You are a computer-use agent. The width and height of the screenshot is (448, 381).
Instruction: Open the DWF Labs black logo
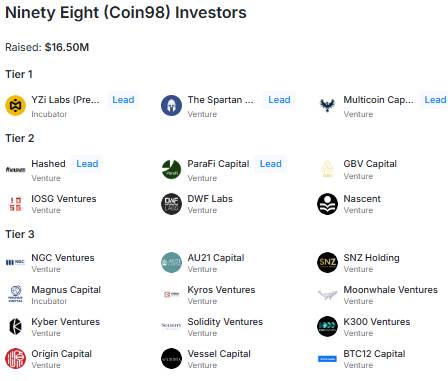[x=171, y=204]
